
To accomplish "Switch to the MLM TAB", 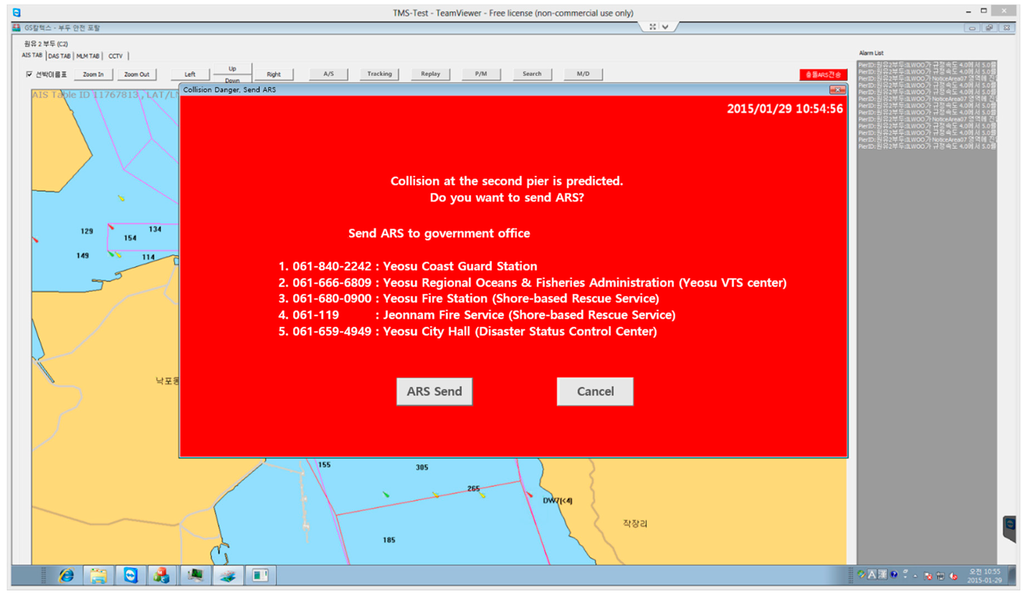I will (x=87, y=56).
